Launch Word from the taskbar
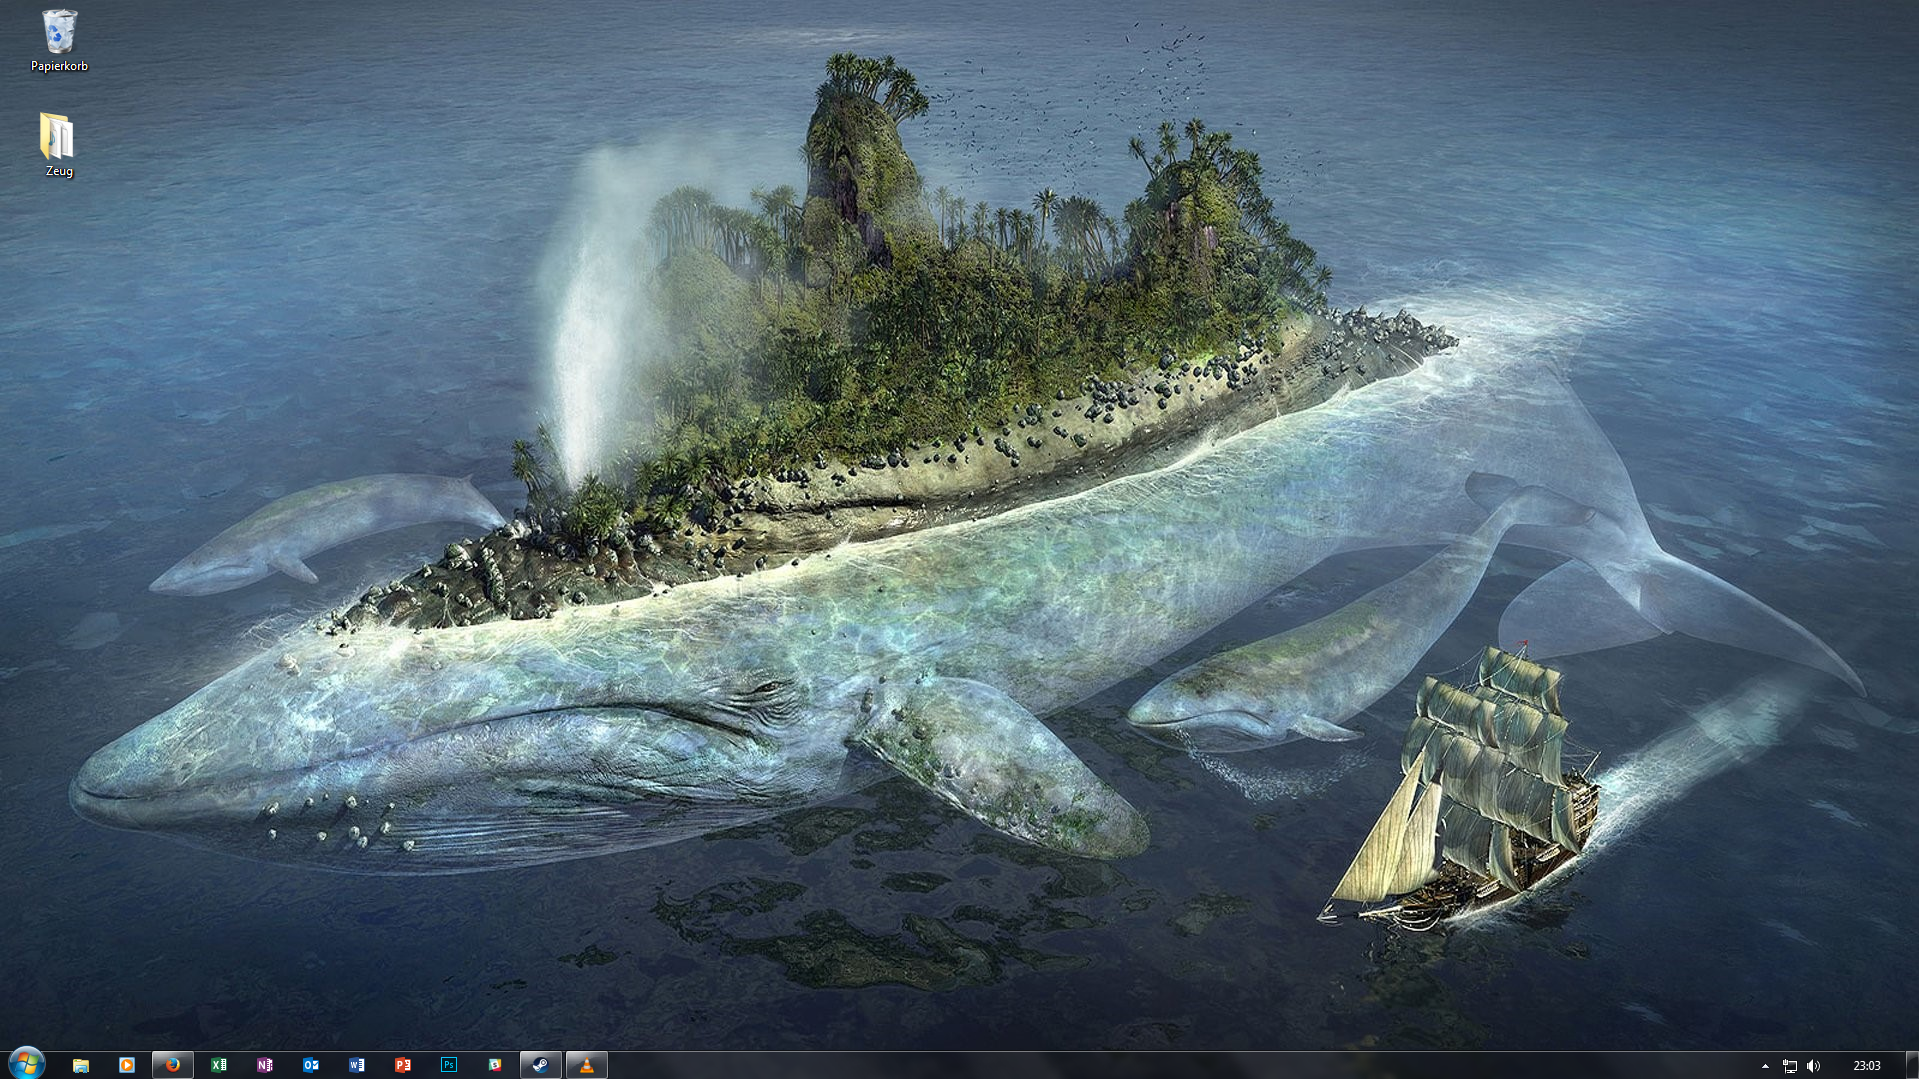 click(x=357, y=1065)
